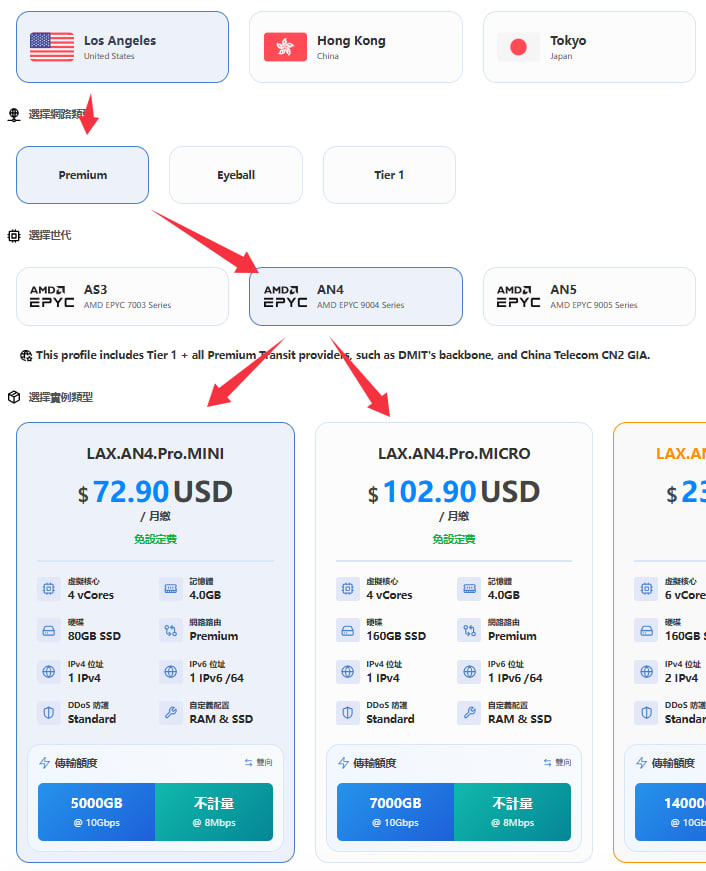Viewport: 706px width, 871px height.
Task: Click the $102.90 USD price
Action: [x=454, y=492]
